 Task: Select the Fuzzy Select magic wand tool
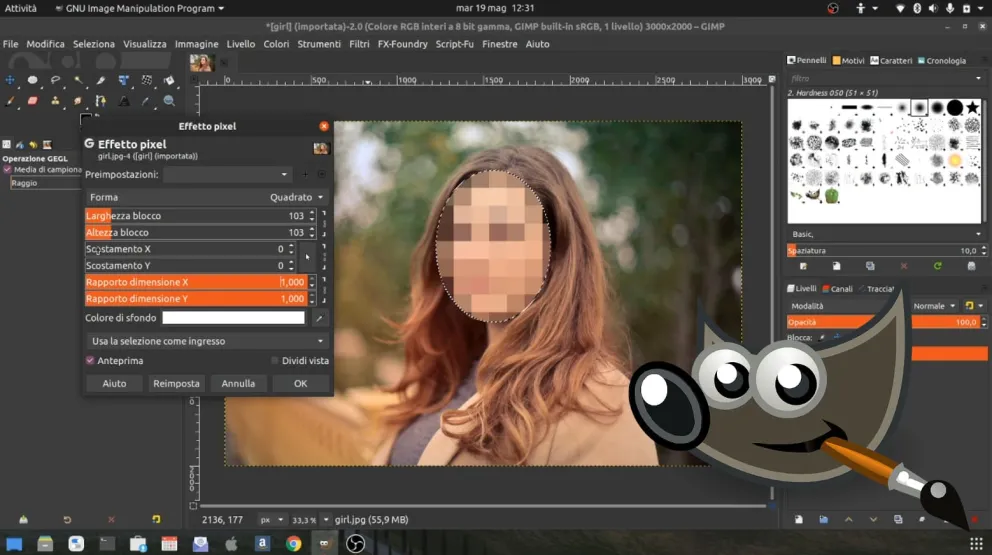[78, 80]
